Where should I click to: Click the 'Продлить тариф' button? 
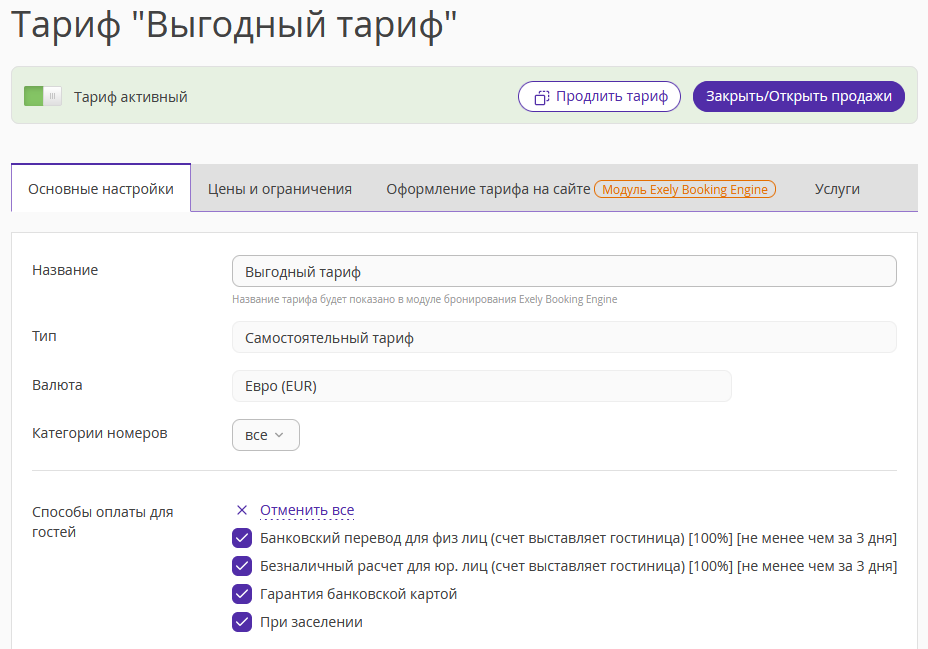pos(599,96)
